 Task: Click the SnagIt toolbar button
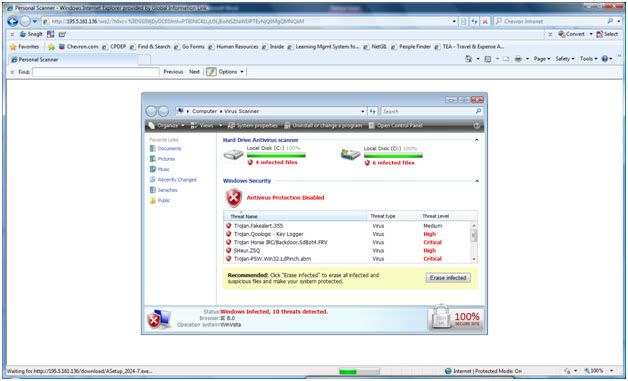(31, 34)
